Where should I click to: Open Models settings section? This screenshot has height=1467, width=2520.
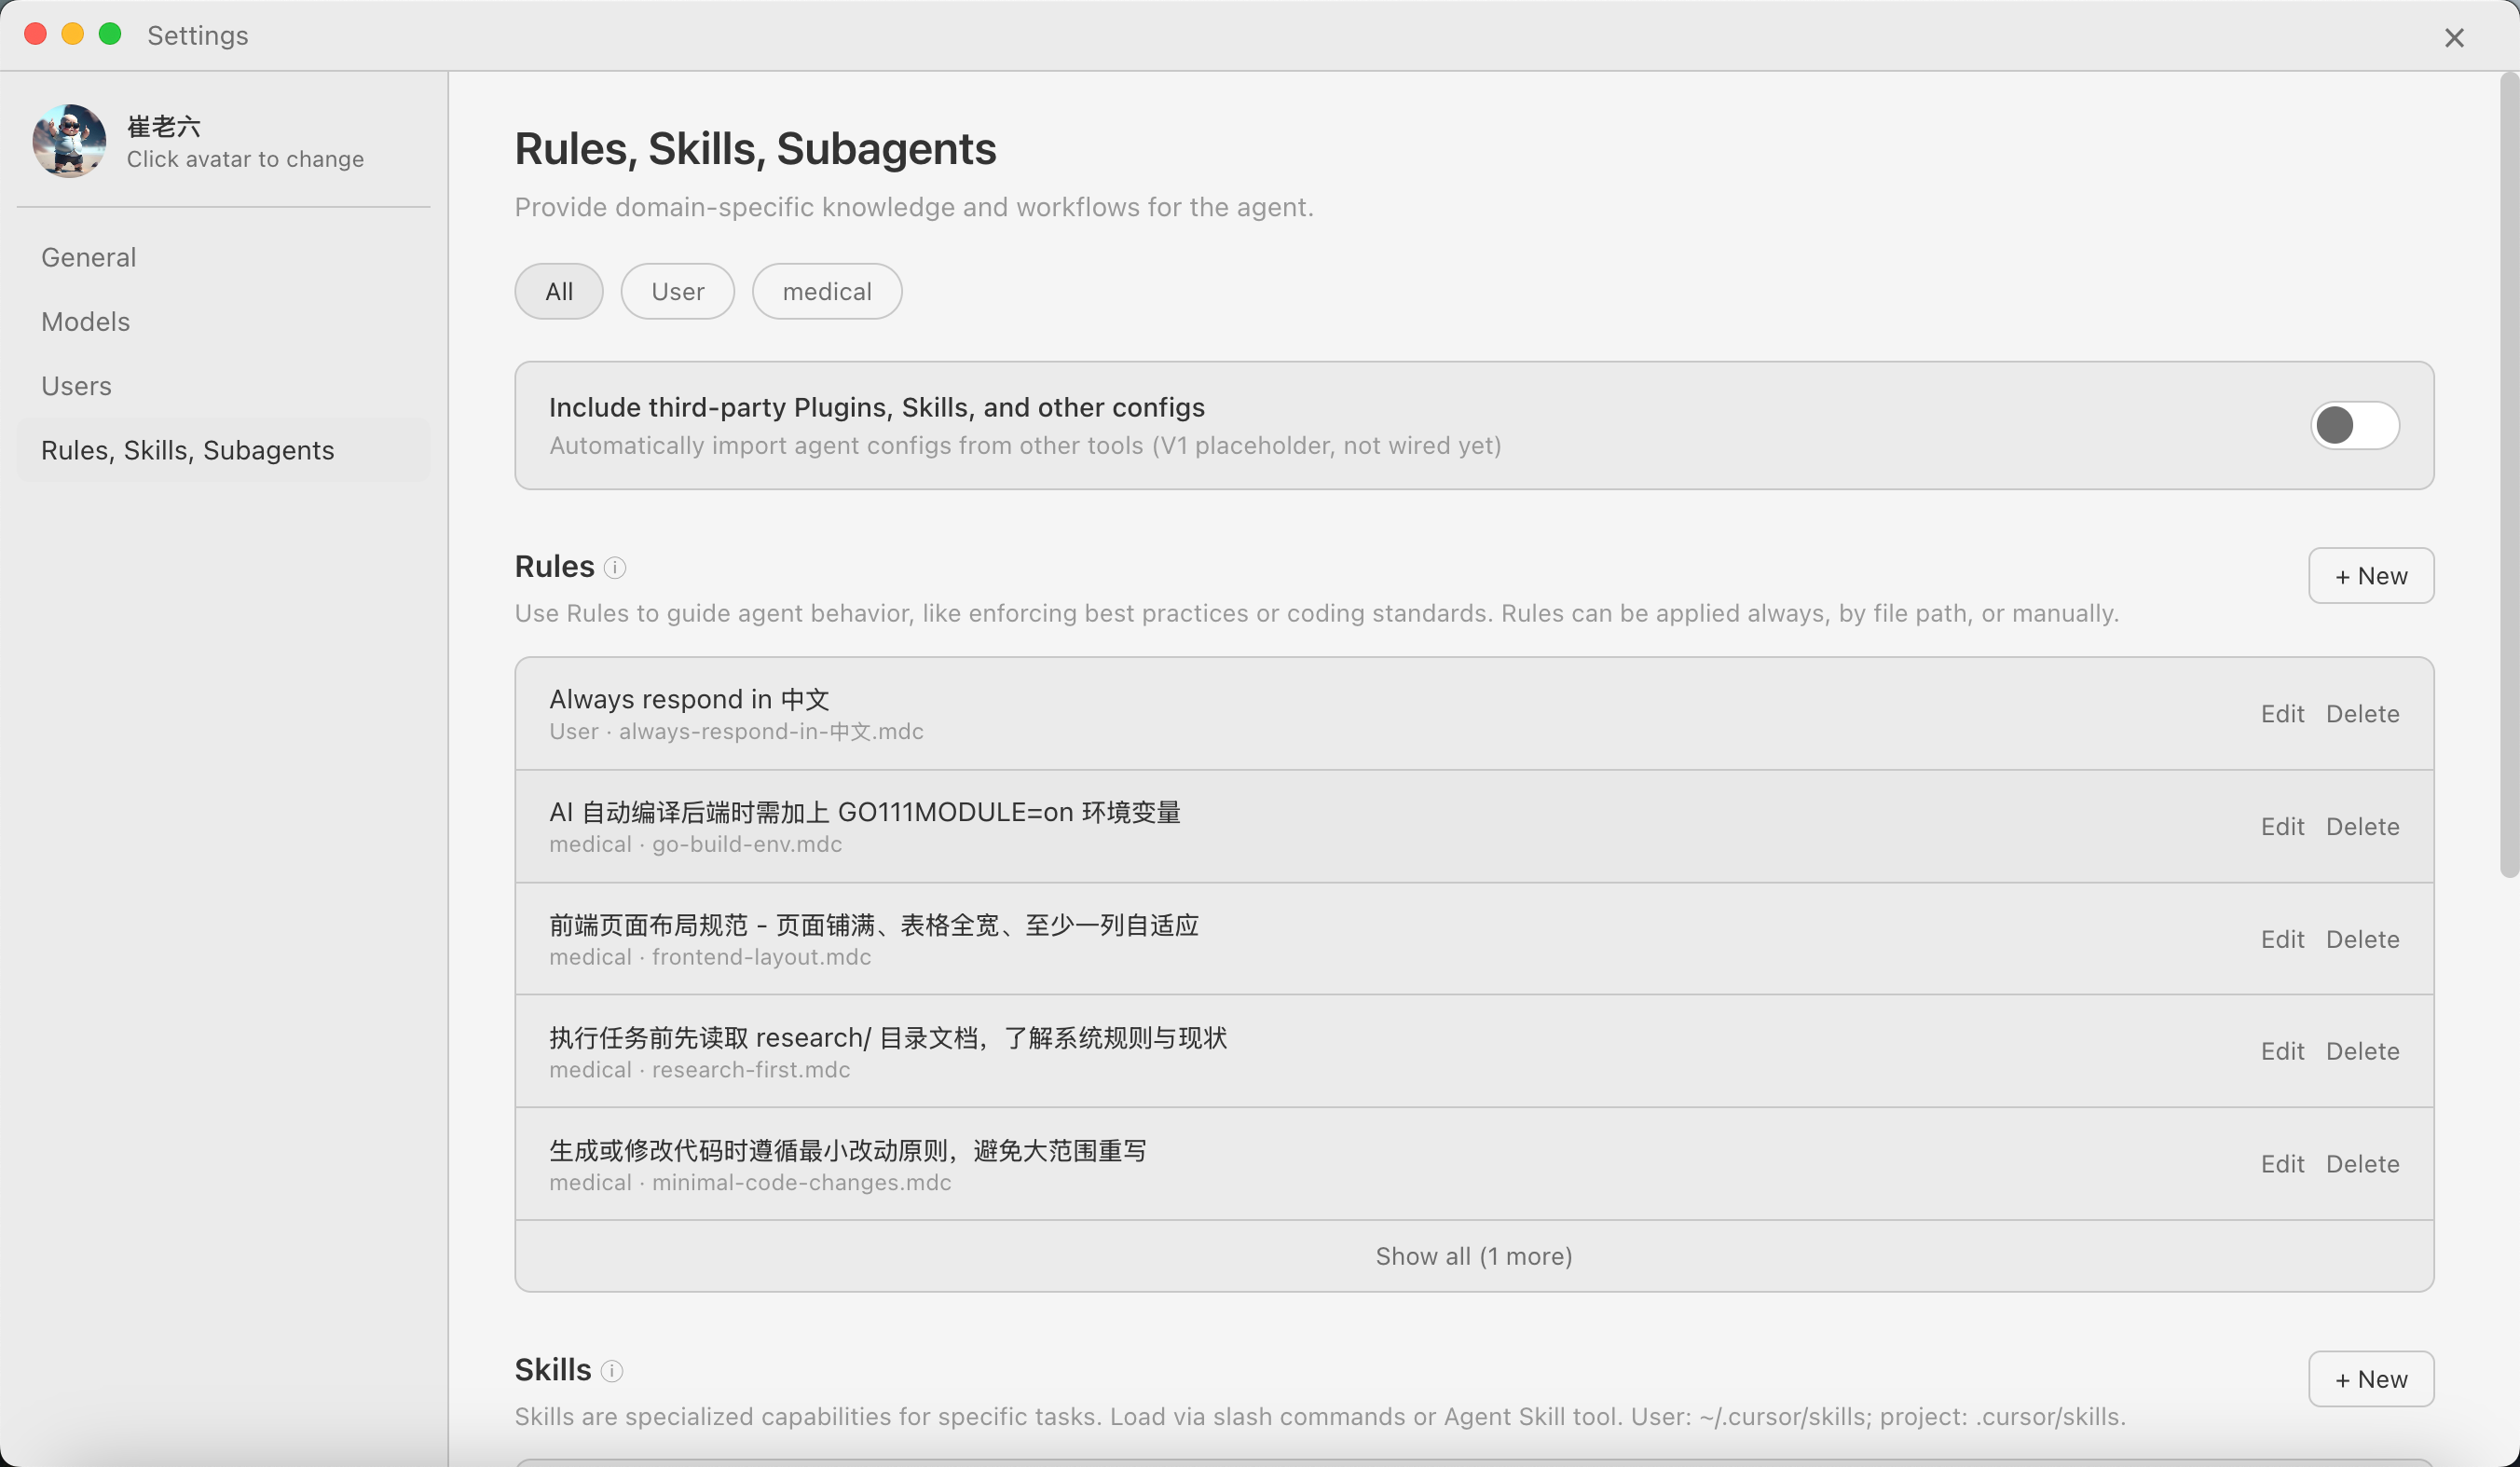224,322
